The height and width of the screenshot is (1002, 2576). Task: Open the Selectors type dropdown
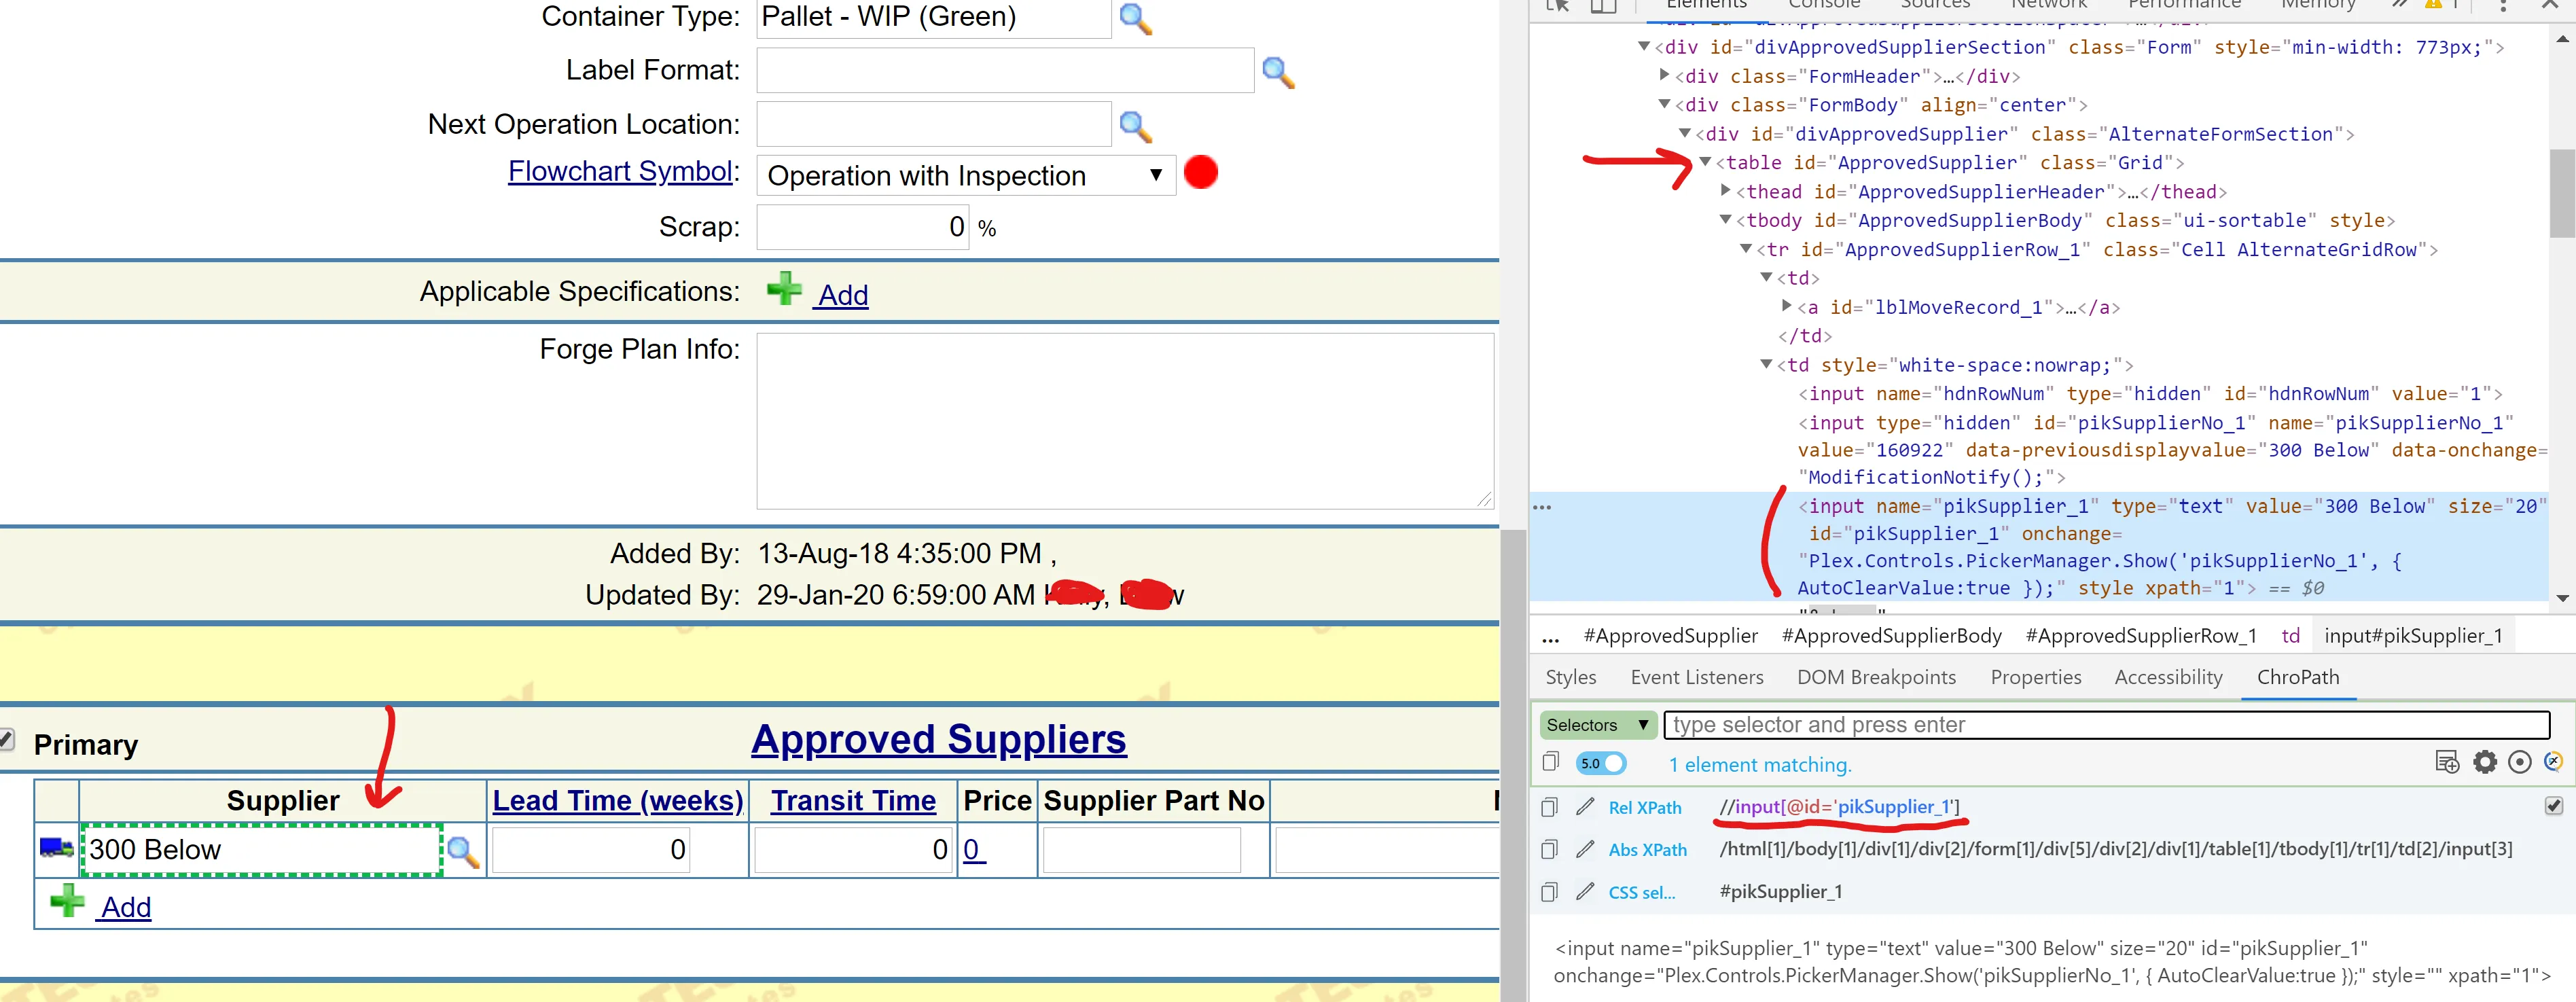pos(1597,725)
